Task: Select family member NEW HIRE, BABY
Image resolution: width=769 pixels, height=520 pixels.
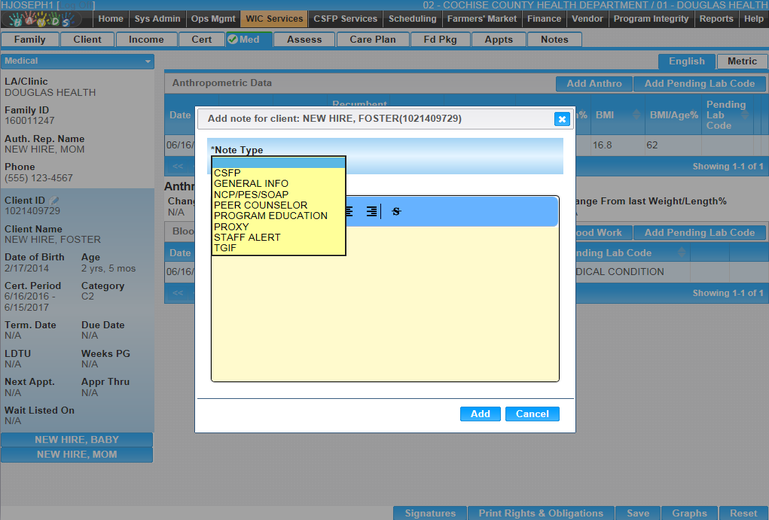Action: pos(77,440)
